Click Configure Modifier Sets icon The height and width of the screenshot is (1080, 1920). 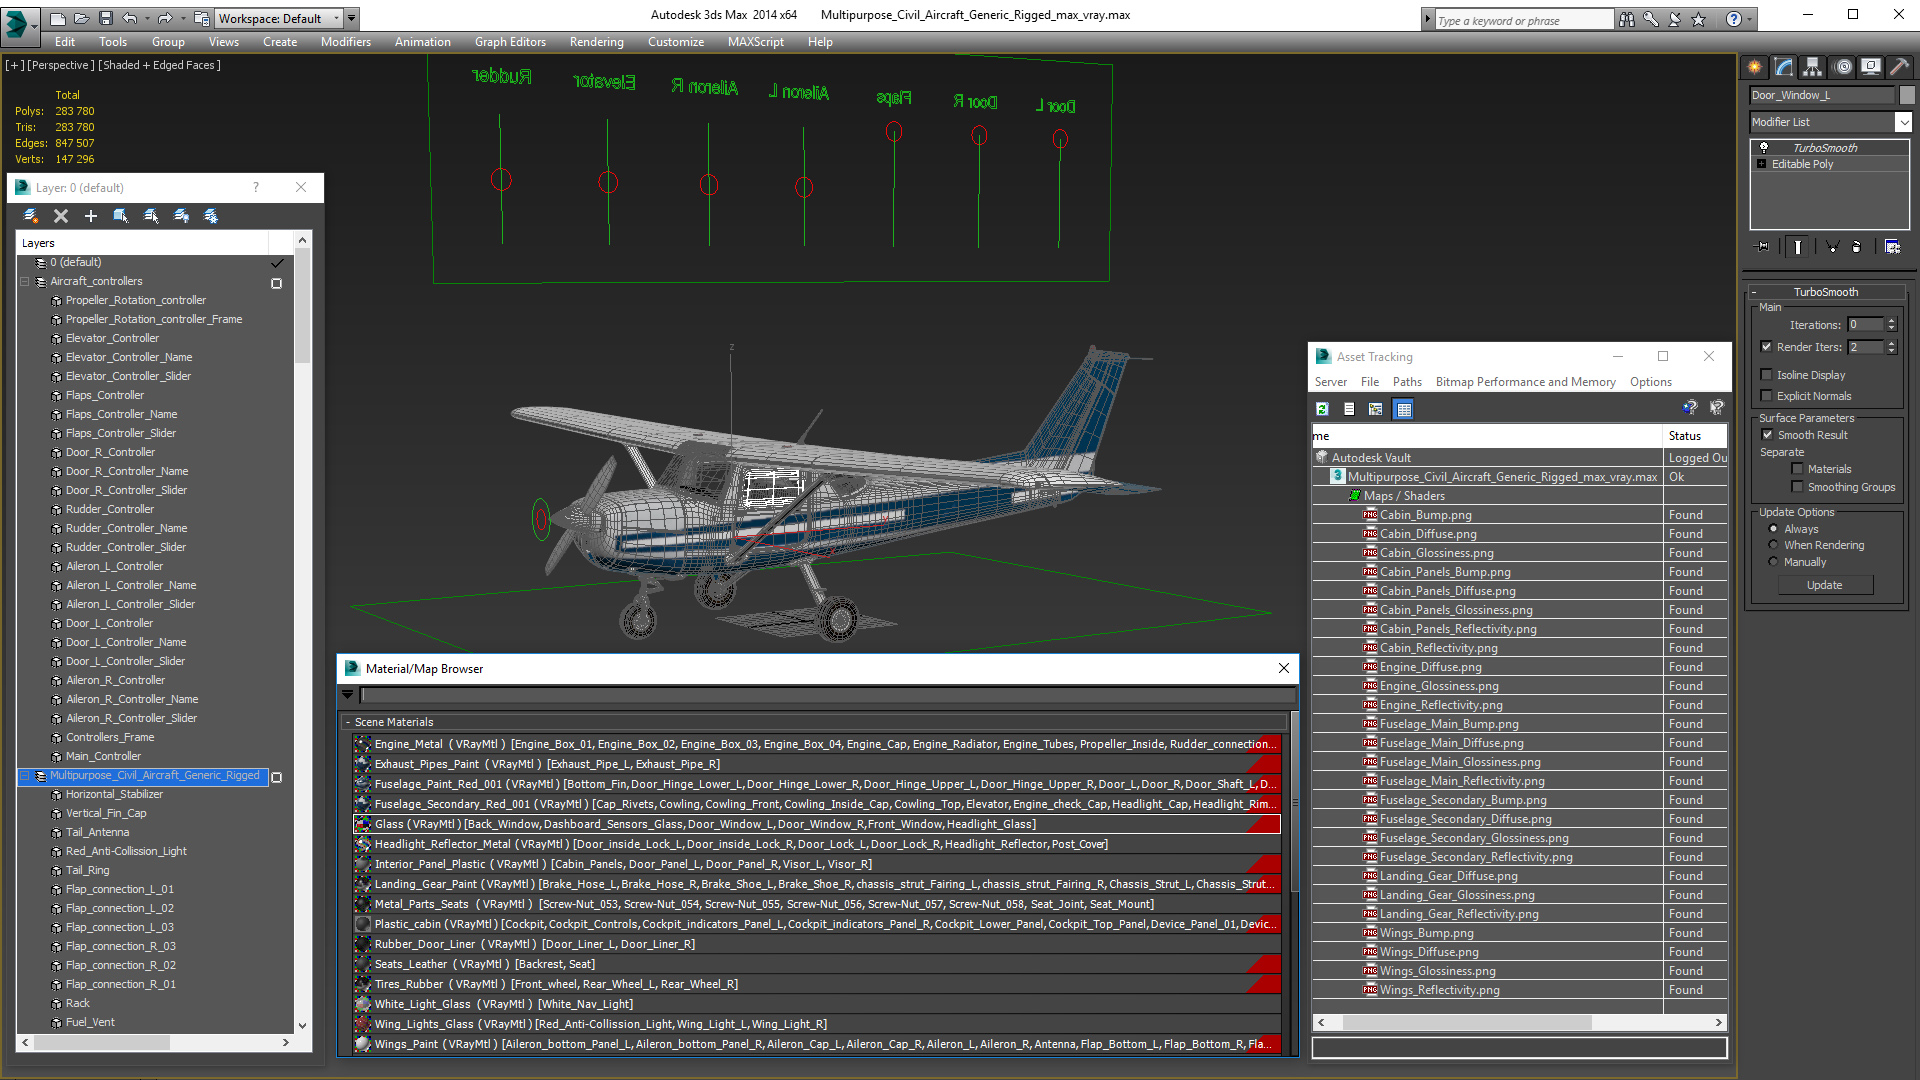click(1892, 247)
